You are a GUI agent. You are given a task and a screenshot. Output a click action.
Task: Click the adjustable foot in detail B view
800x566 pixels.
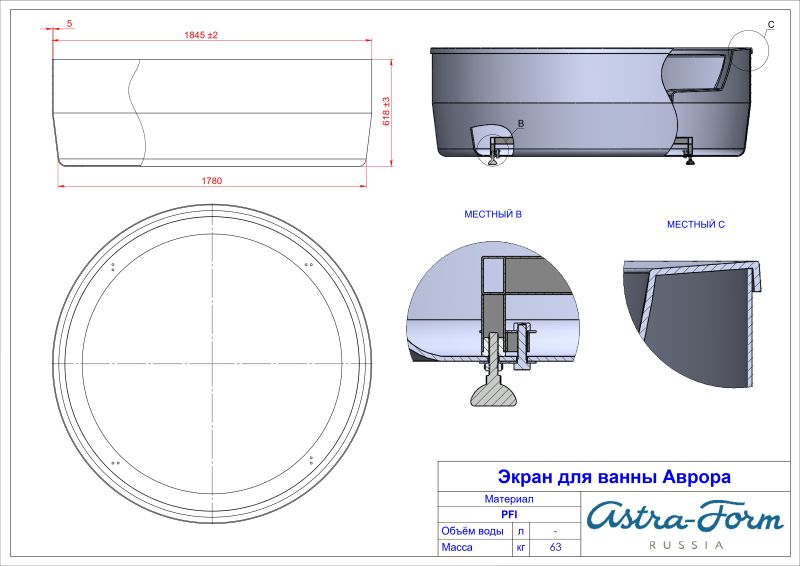491,390
